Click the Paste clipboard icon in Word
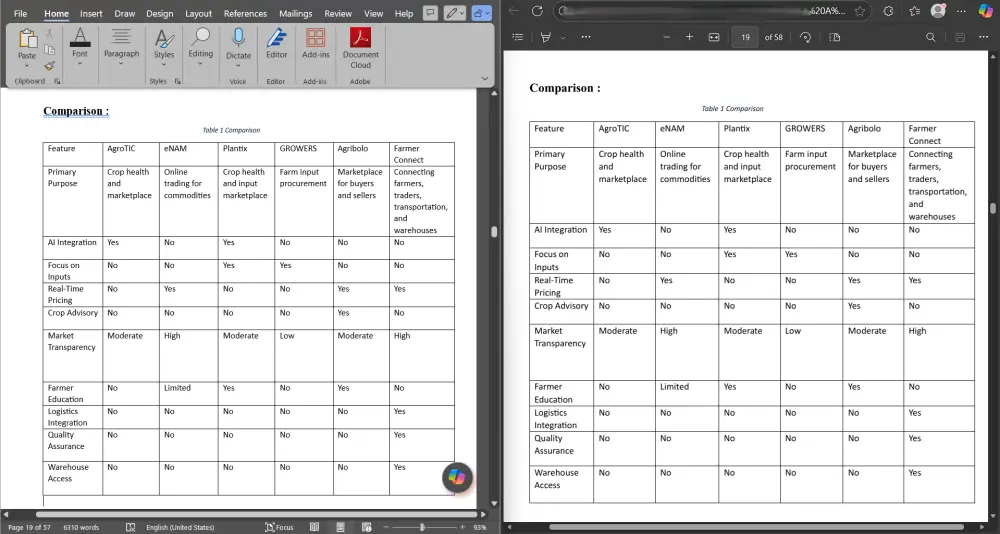Screen dimensions: 1000x534 tap(27, 38)
